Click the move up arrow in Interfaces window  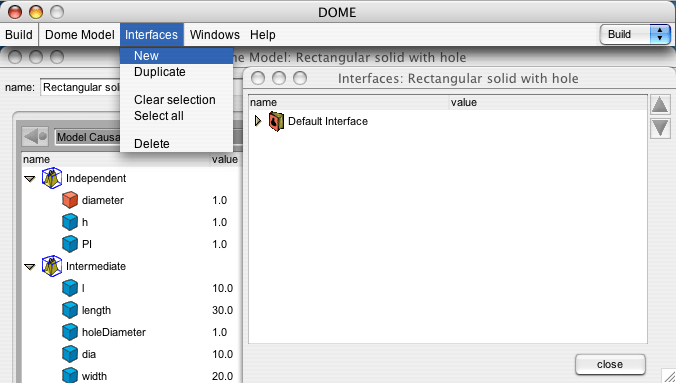click(660, 105)
